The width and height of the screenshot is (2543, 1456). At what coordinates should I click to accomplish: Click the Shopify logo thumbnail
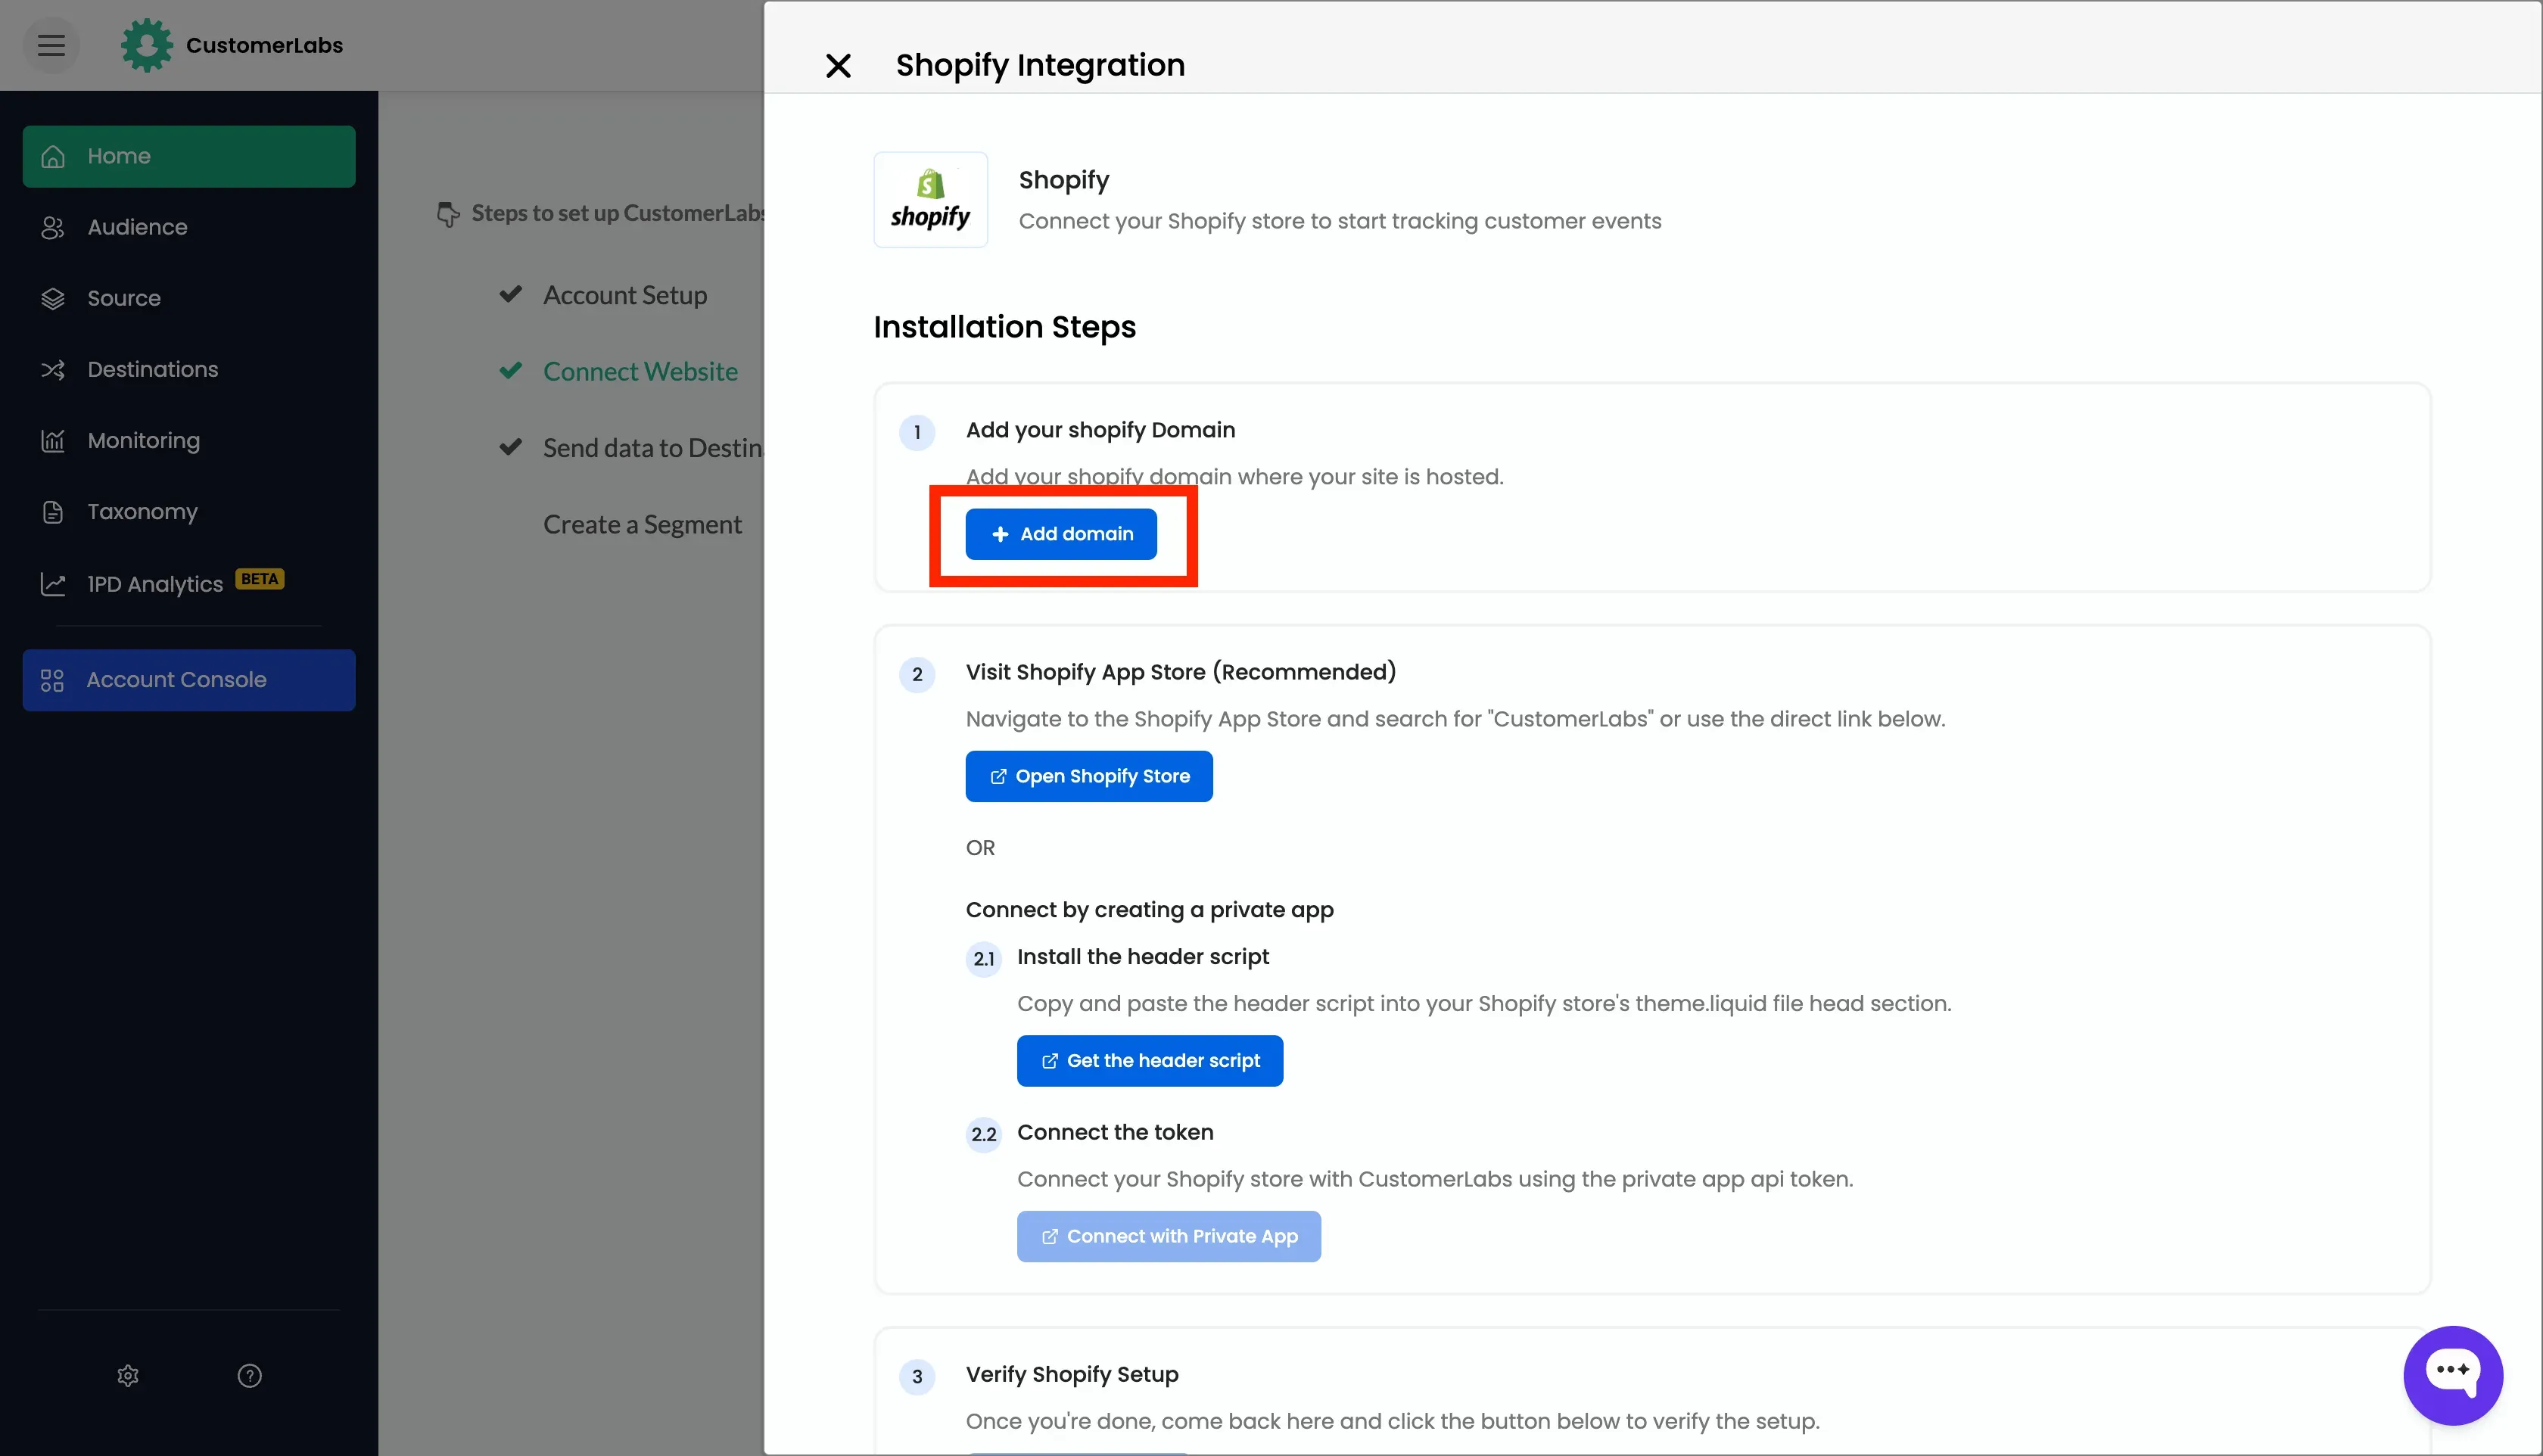click(x=931, y=199)
